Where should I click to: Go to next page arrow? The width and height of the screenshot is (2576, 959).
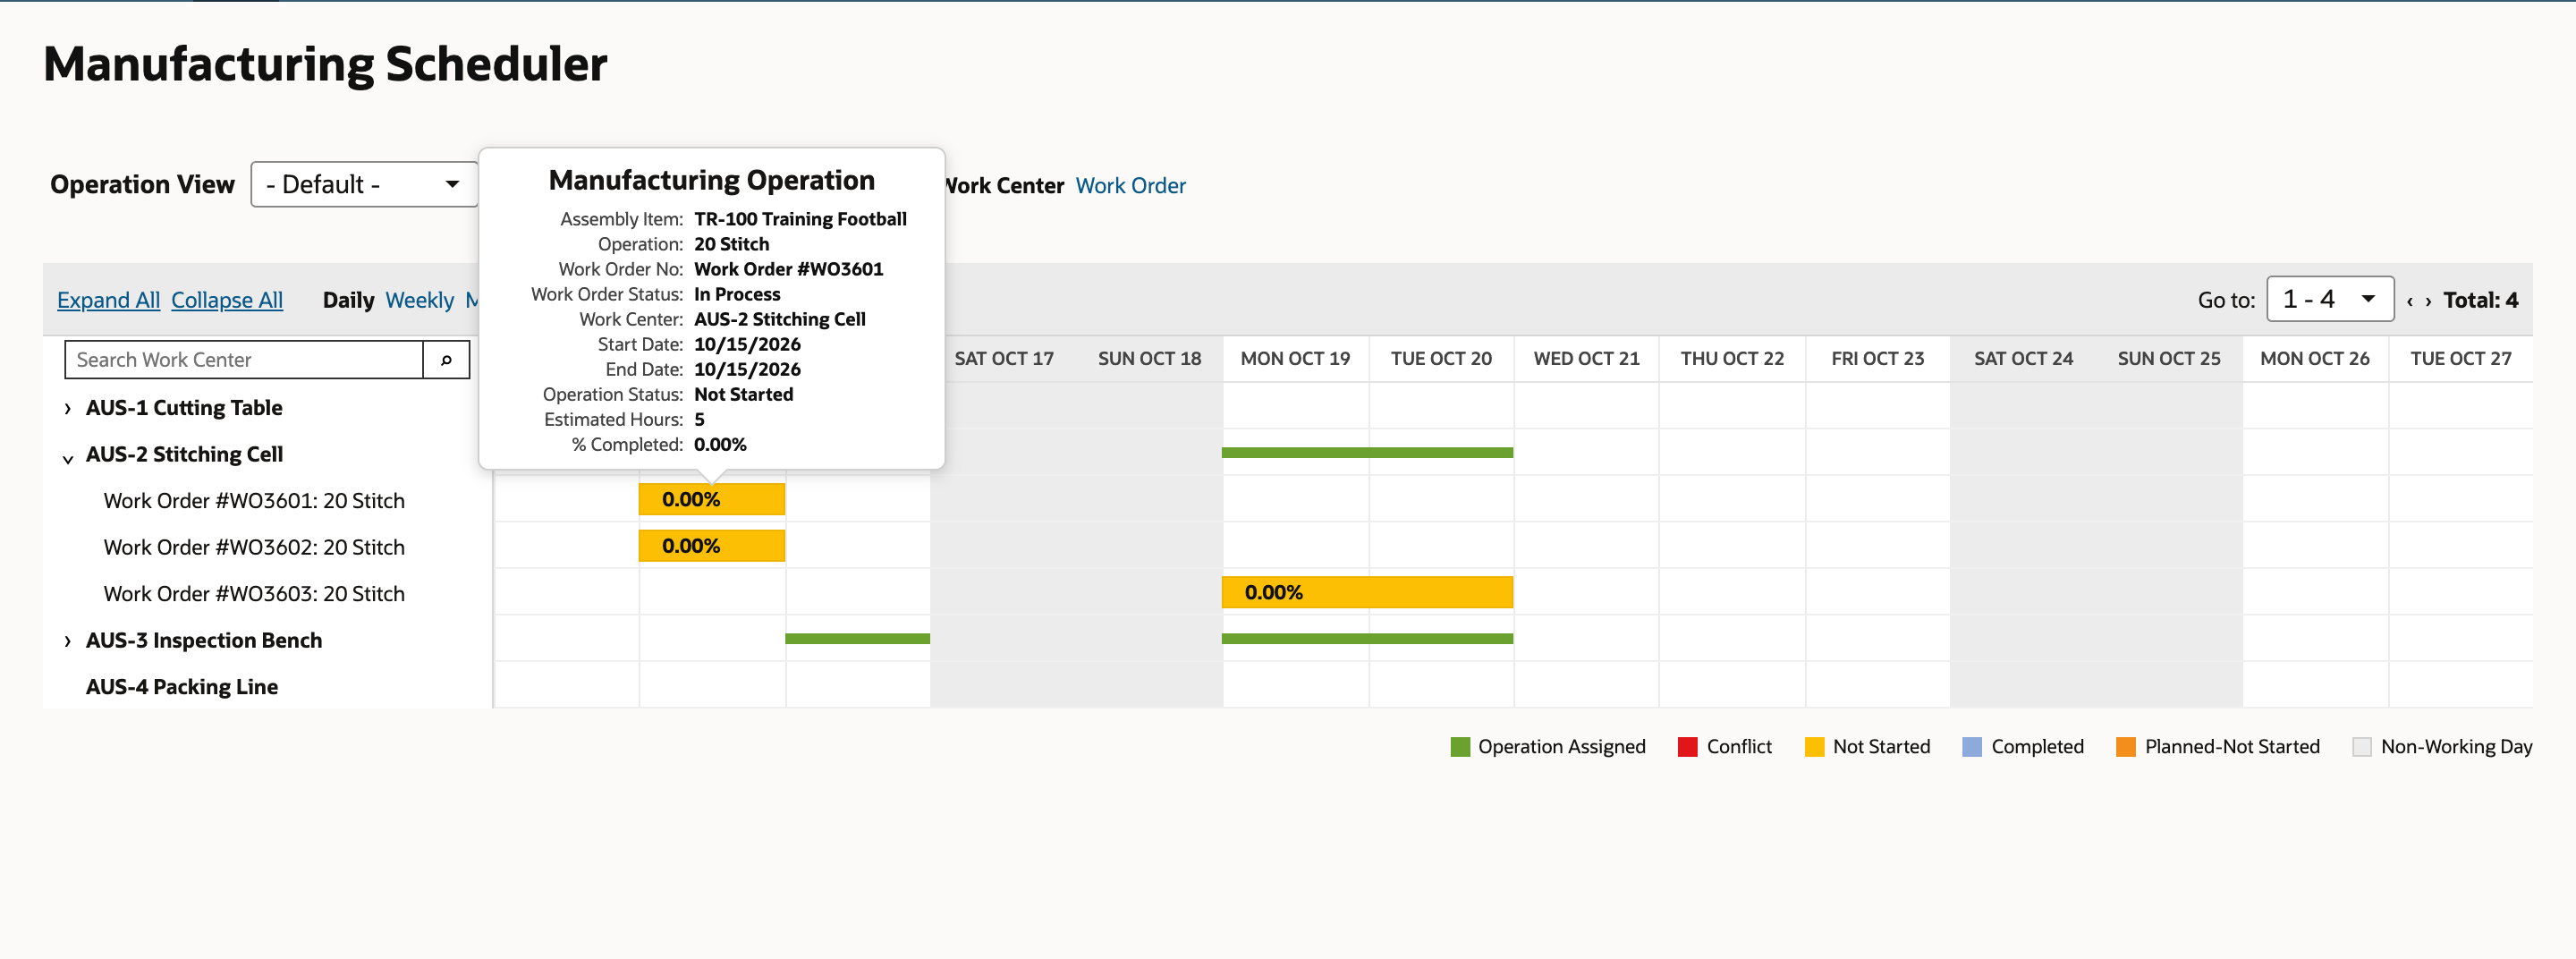2428,301
